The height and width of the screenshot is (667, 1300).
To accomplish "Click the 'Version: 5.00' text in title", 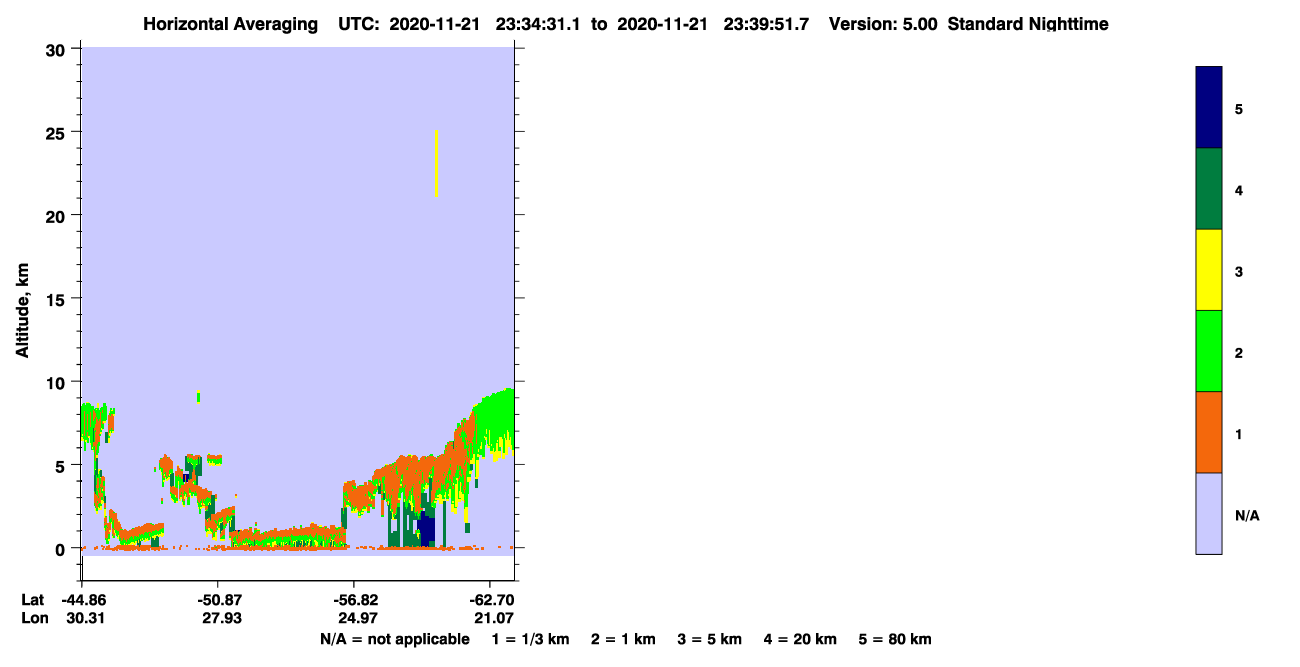I will click(x=883, y=24).
